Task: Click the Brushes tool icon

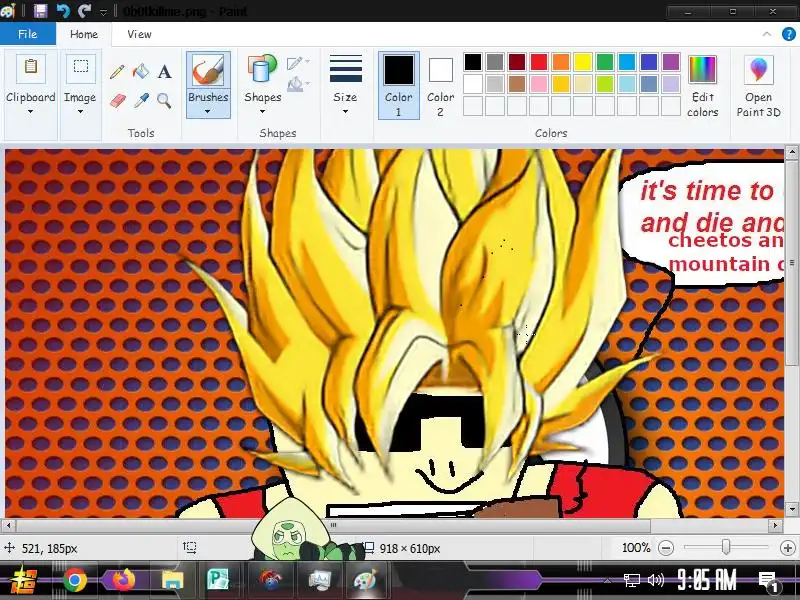Action: tap(208, 70)
